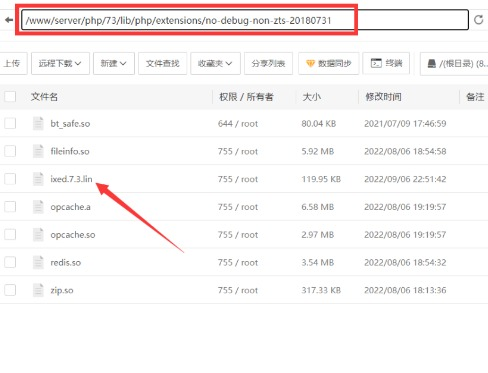
Task: Click the diamond icon for 数据同步
Action: (310, 63)
